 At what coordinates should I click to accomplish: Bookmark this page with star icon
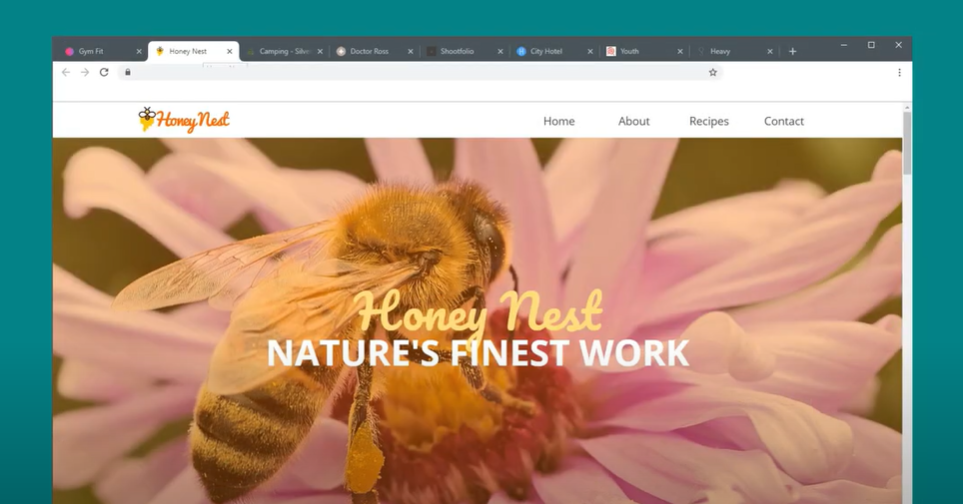tap(712, 72)
